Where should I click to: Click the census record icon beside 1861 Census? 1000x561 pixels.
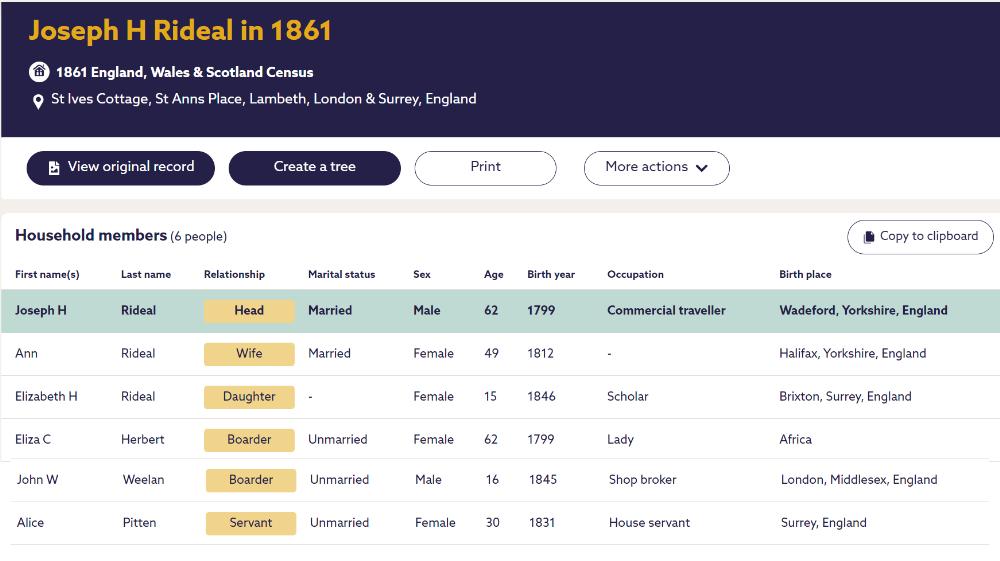point(39,72)
